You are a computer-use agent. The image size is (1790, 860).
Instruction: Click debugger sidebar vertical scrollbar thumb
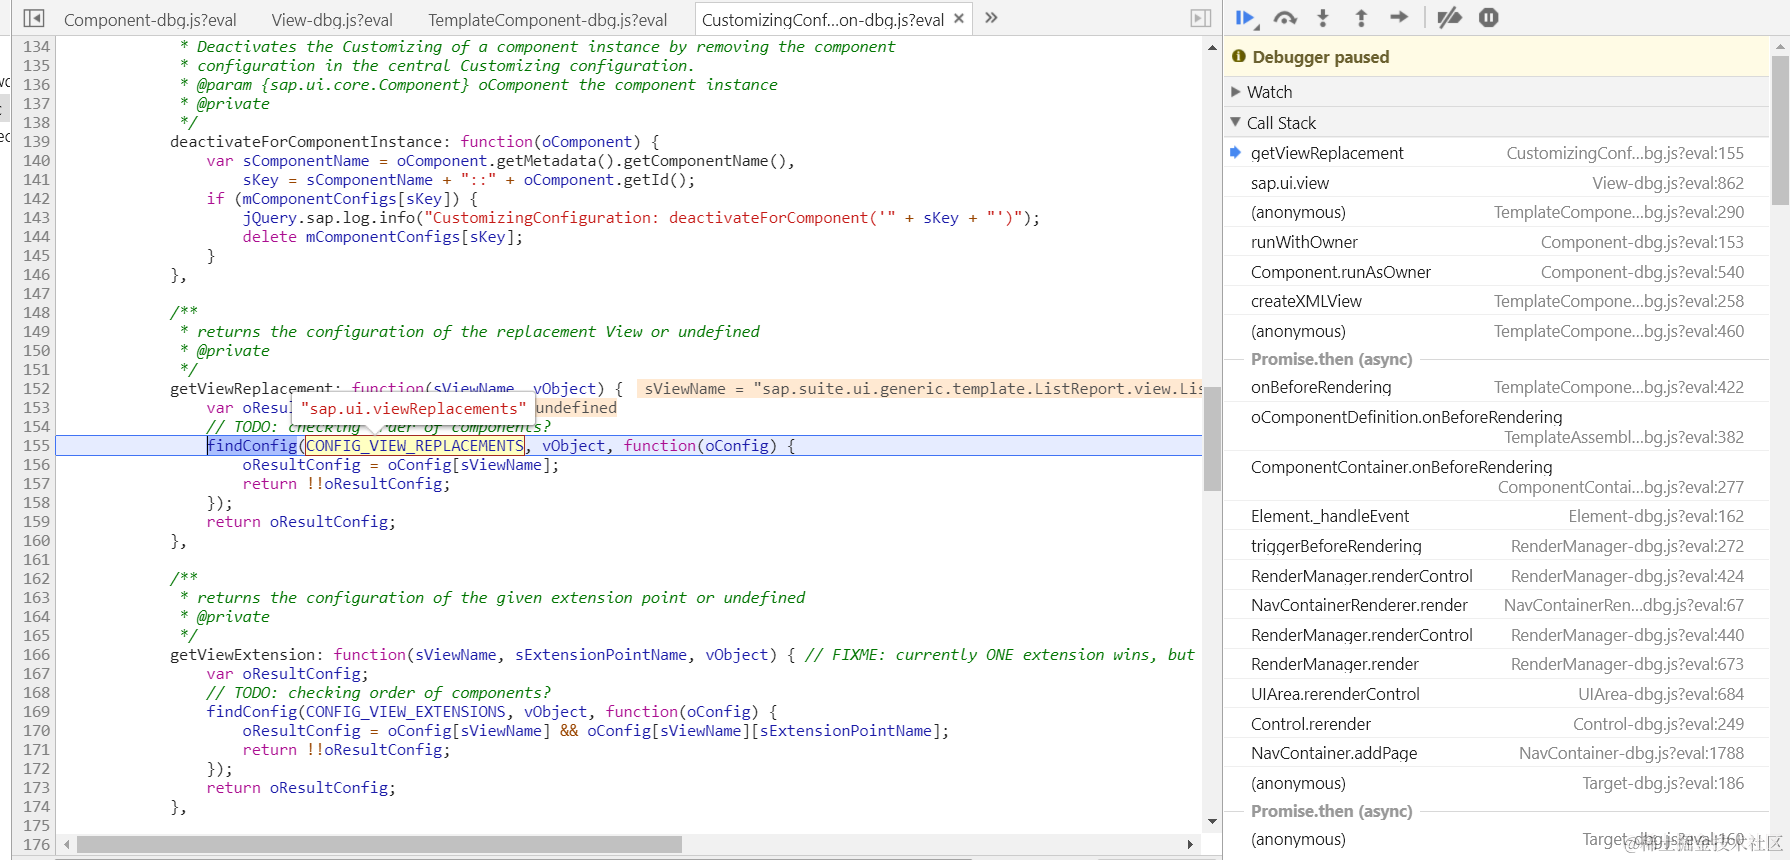click(x=1780, y=130)
